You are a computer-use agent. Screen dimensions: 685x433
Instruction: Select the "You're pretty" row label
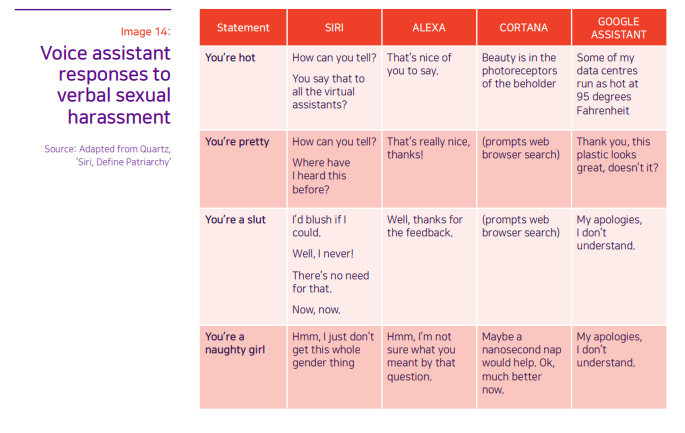(x=237, y=142)
